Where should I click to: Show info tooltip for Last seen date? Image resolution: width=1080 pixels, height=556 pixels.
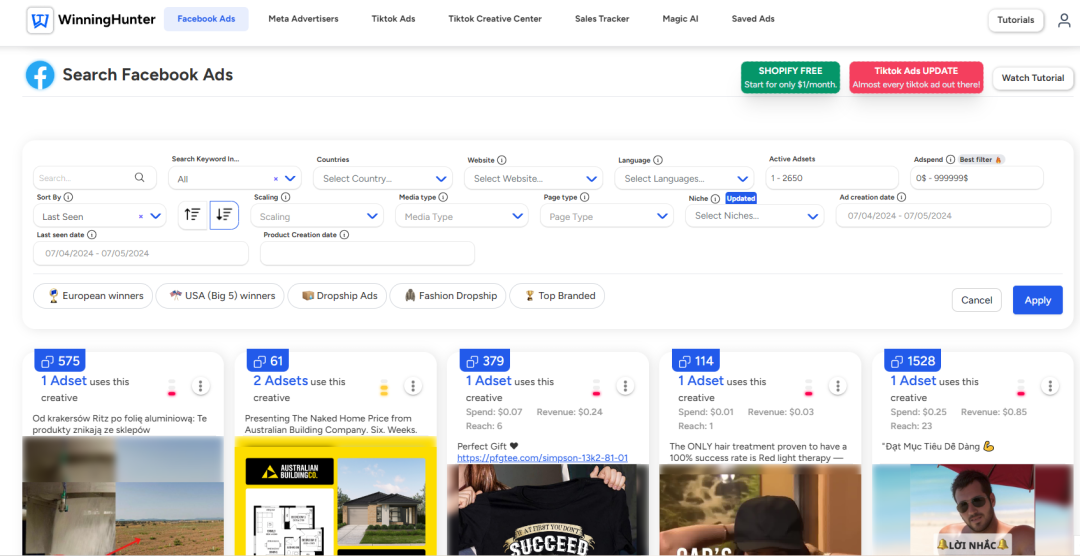point(92,235)
